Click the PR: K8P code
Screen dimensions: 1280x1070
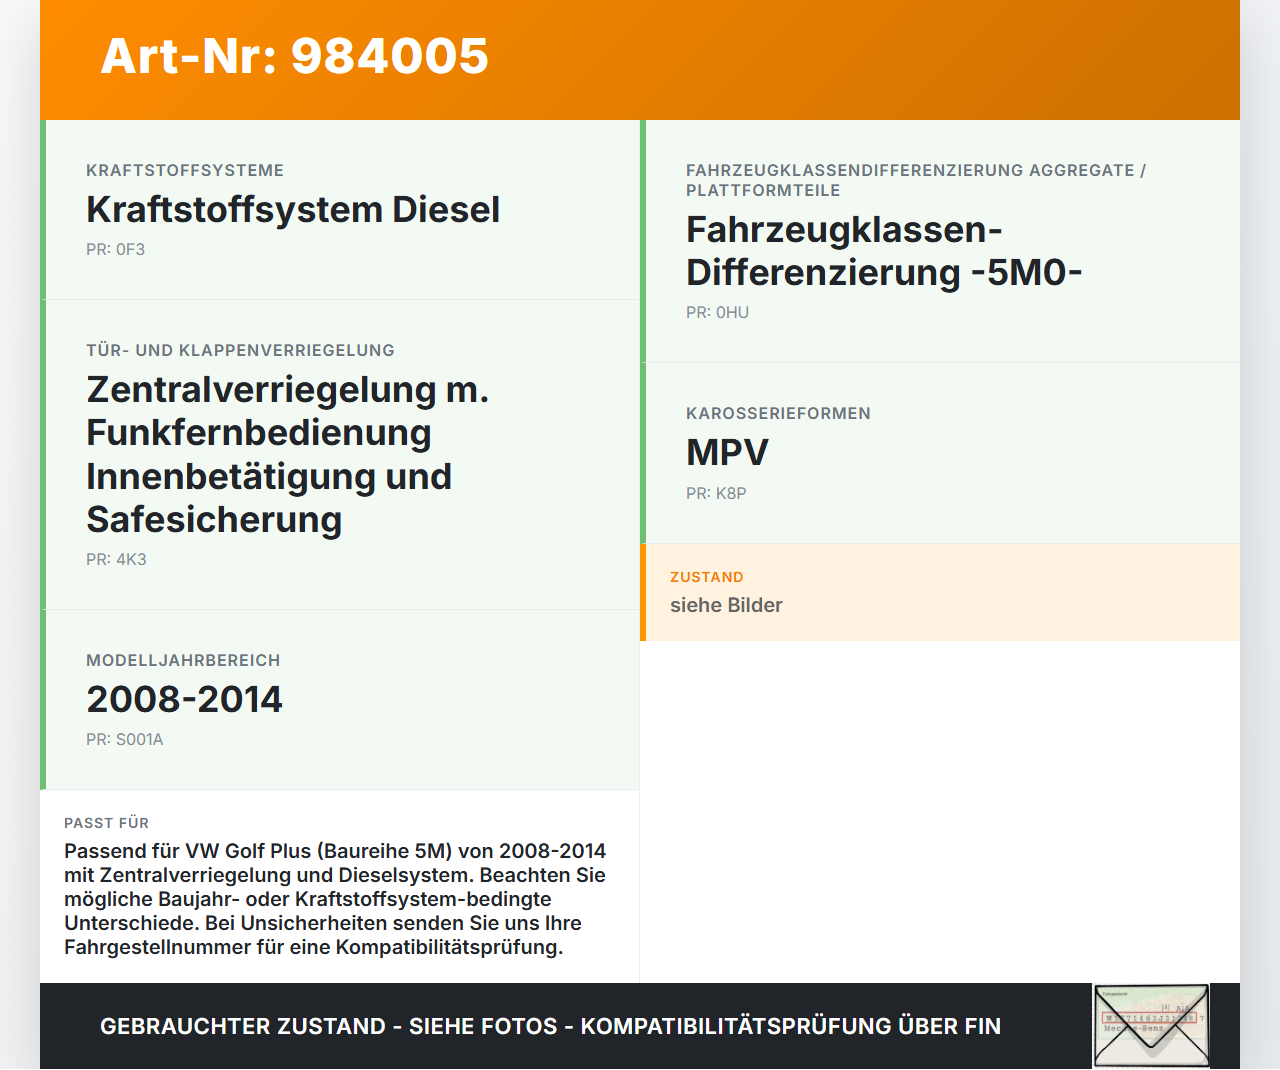coord(715,493)
